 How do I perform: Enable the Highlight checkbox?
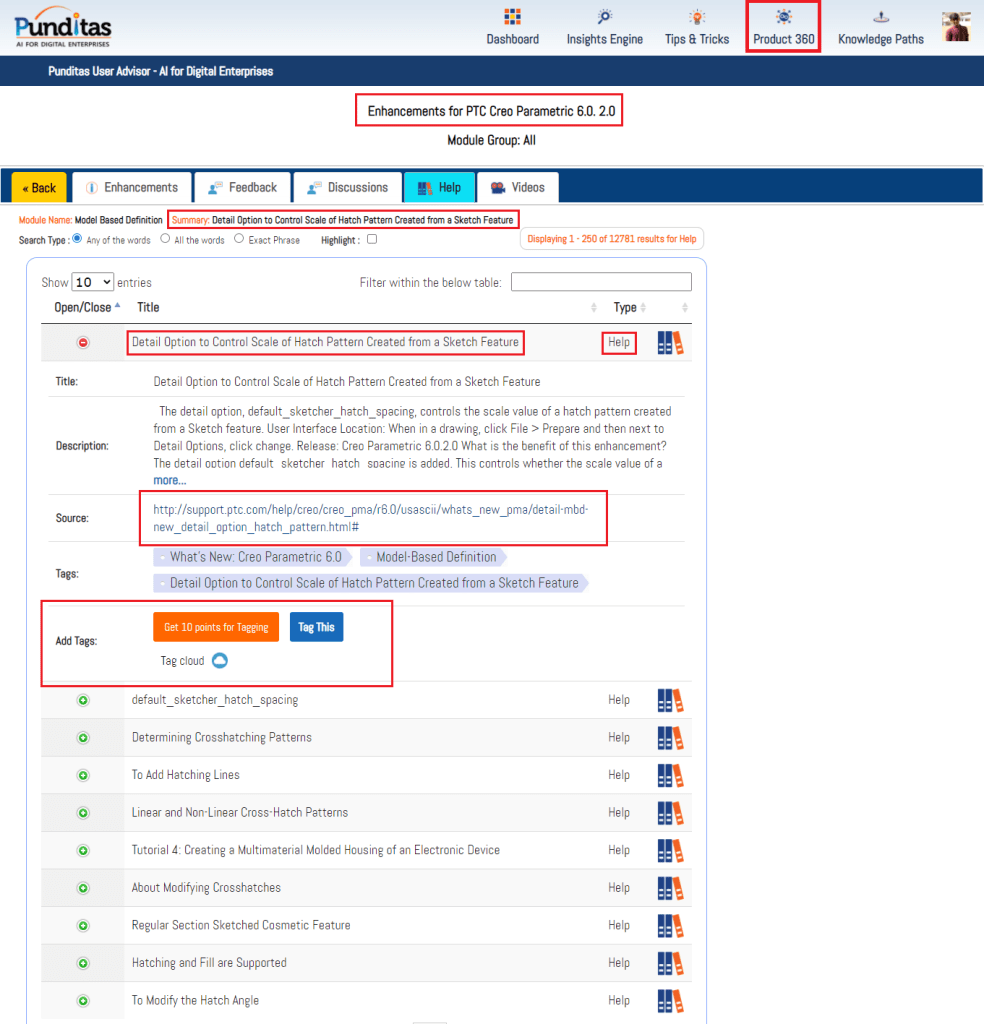point(372,239)
